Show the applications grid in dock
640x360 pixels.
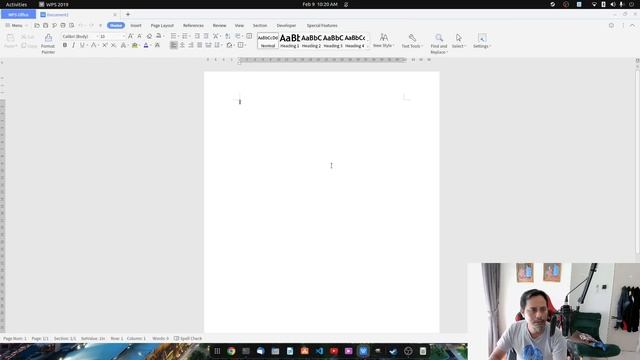217,351
